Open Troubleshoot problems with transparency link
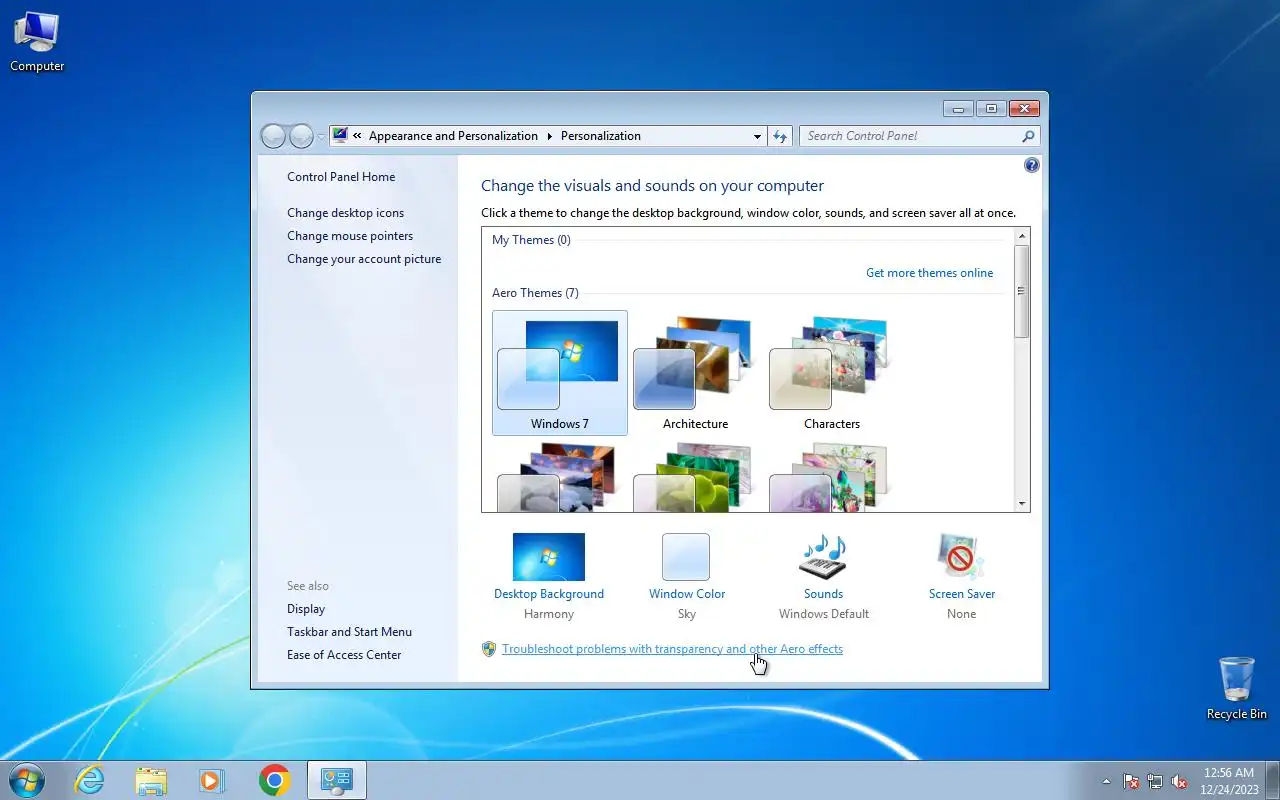Viewport: 1280px width, 800px height. point(672,649)
